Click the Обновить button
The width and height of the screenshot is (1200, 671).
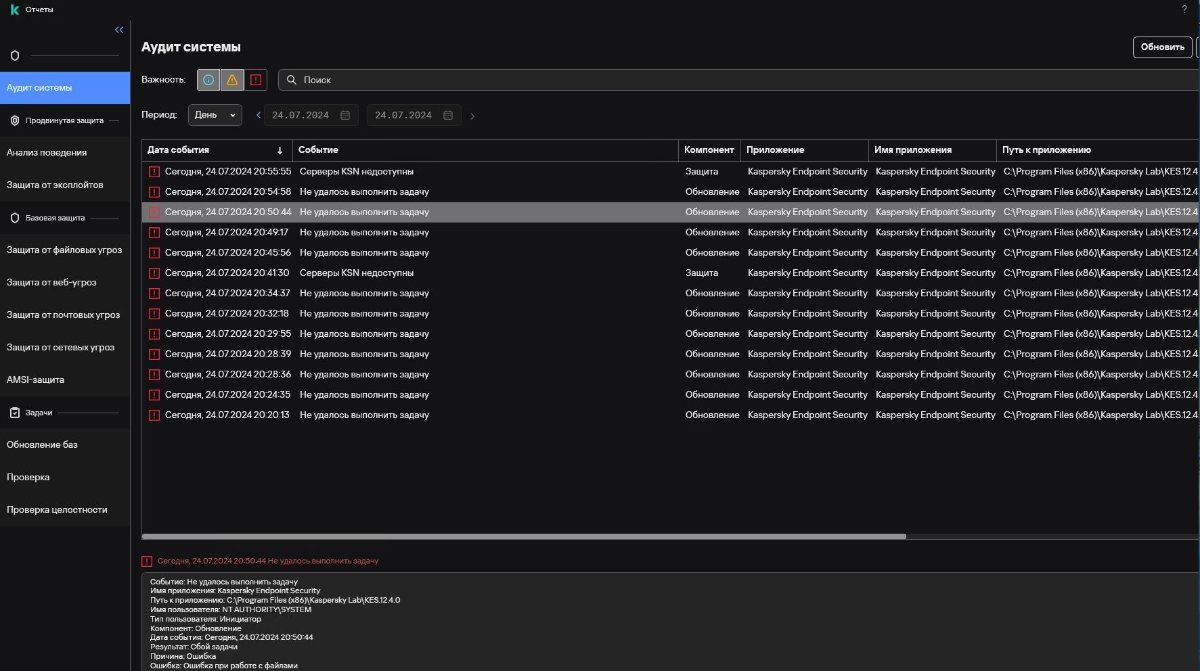(x=1161, y=47)
